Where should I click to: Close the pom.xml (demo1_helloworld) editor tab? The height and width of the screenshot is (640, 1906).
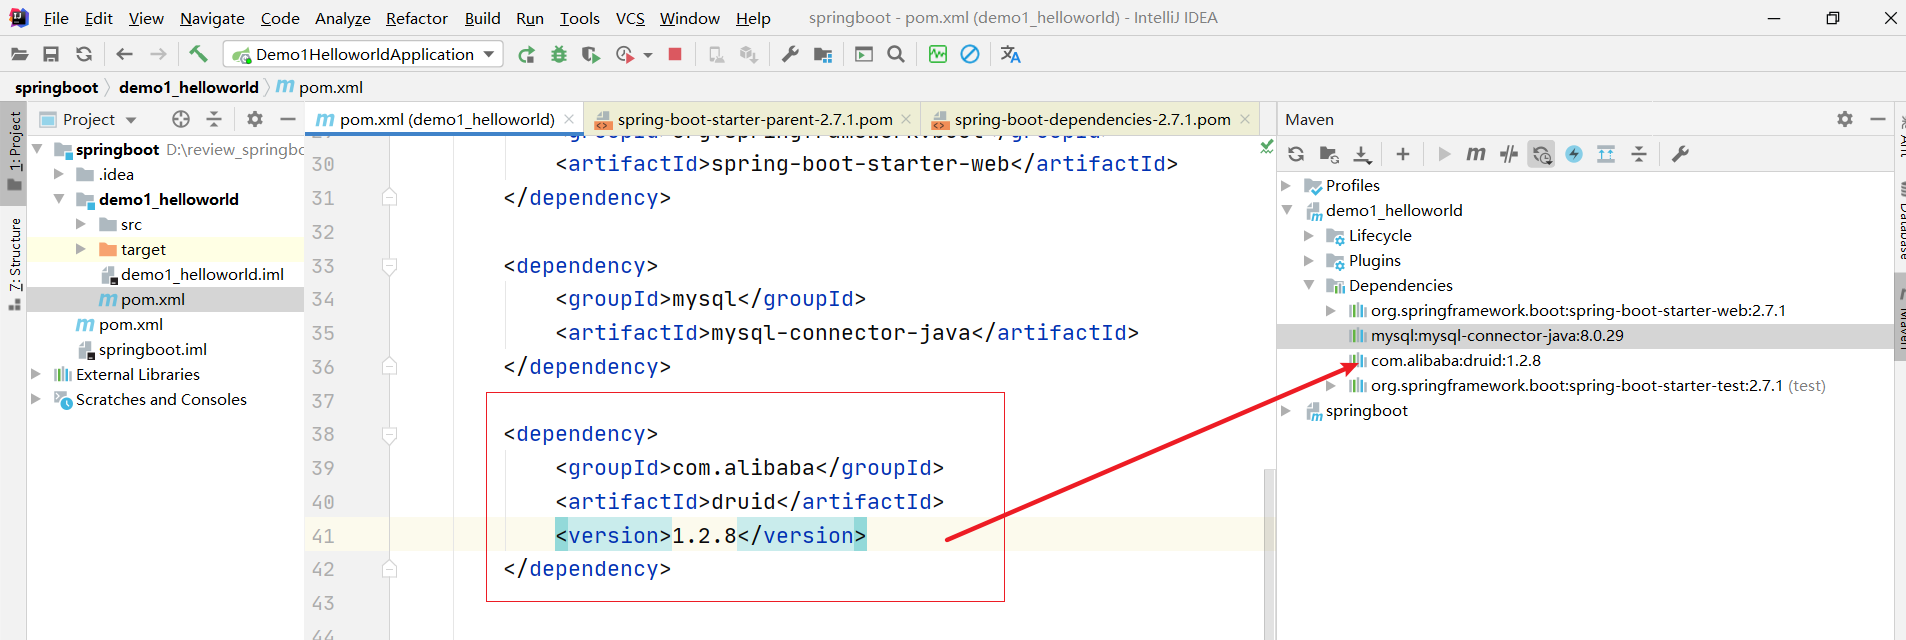[569, 119]
